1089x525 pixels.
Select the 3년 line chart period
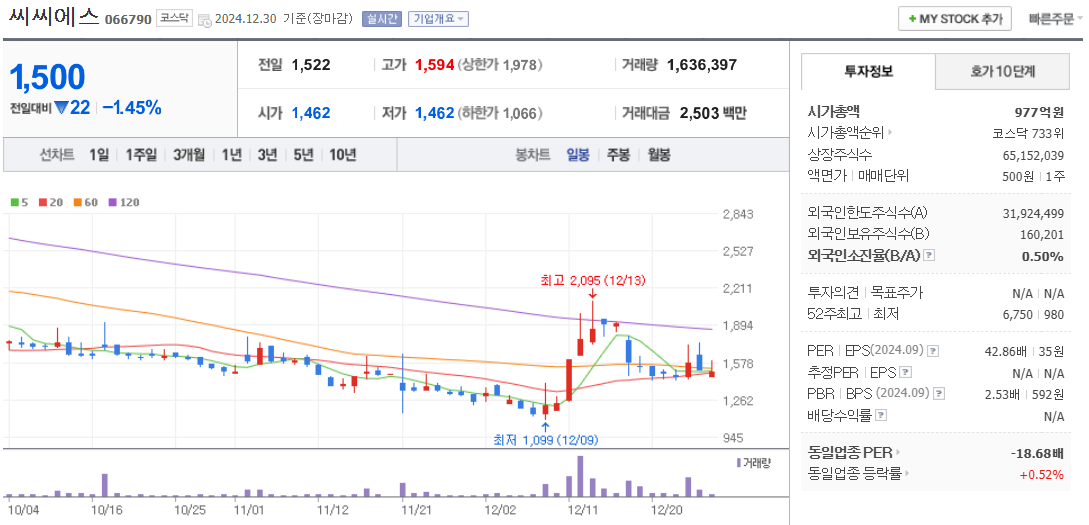(267, 155)
